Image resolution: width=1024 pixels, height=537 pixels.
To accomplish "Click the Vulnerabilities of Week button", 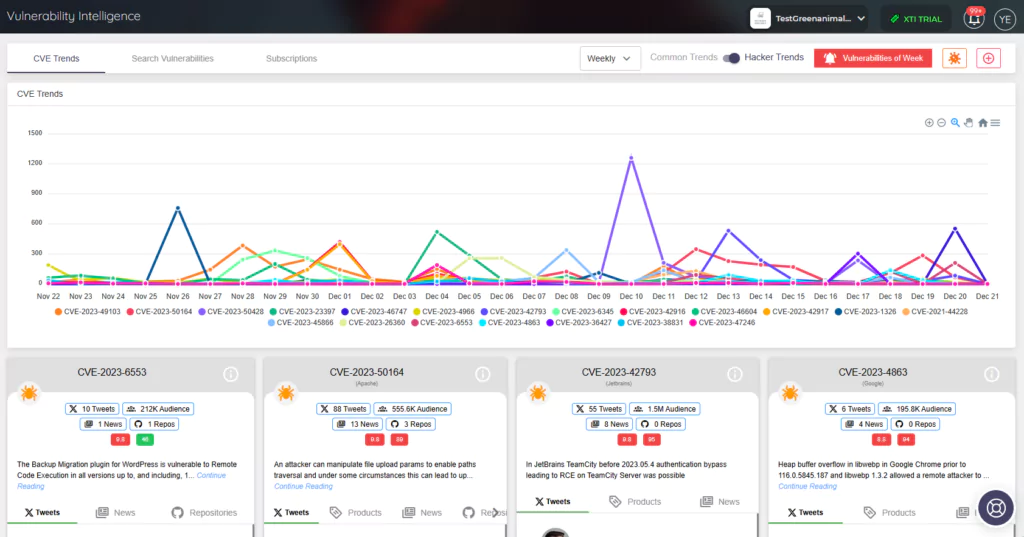I will click(x=873, y=58).
